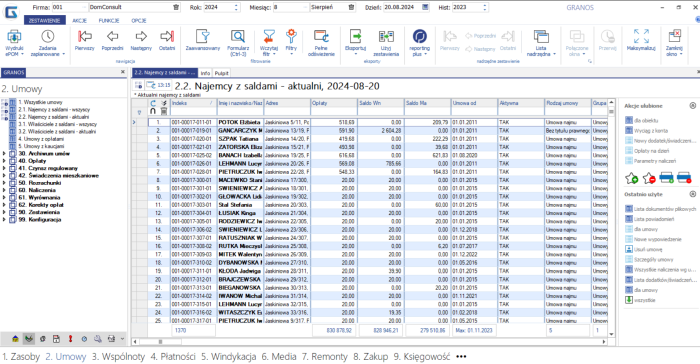The height and width of the screenshot is (364, 700).
Task: Collapse the Akcje ulubione section
Action: pos(692,106)
